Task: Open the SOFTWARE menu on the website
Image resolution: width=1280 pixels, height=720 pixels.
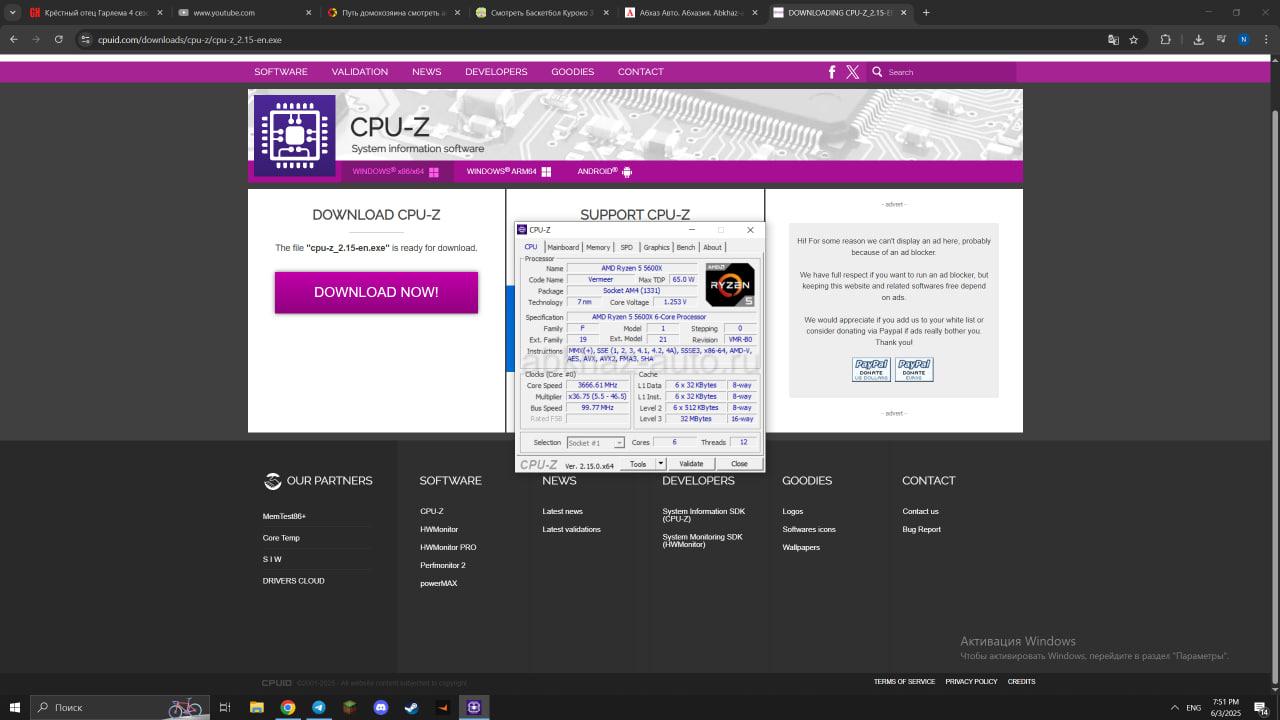Action: coord(281,72)
